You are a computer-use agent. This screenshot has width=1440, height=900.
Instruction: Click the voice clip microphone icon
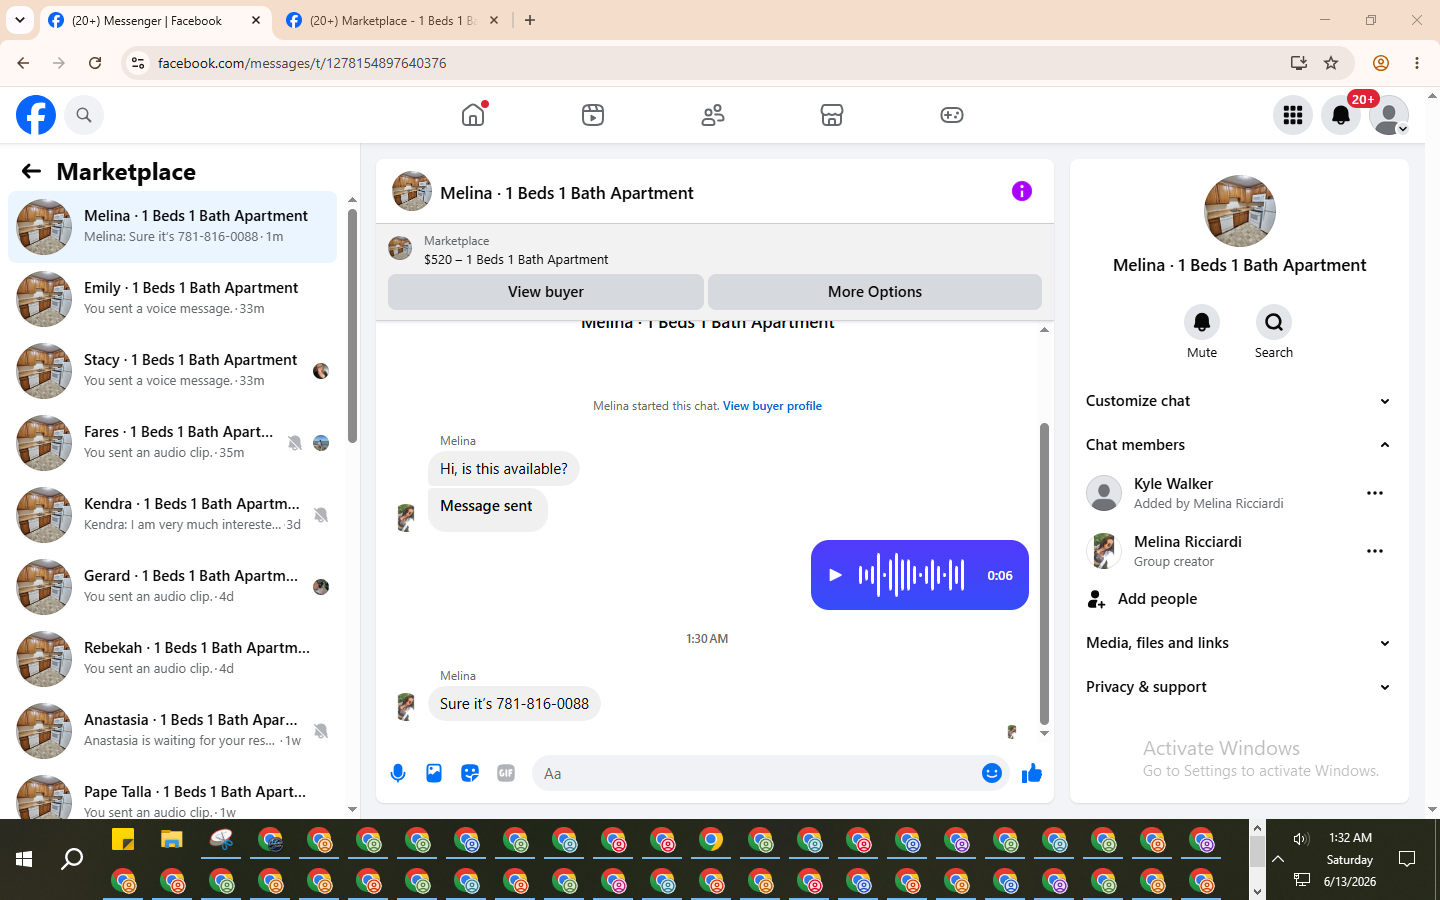pos(398,773)
